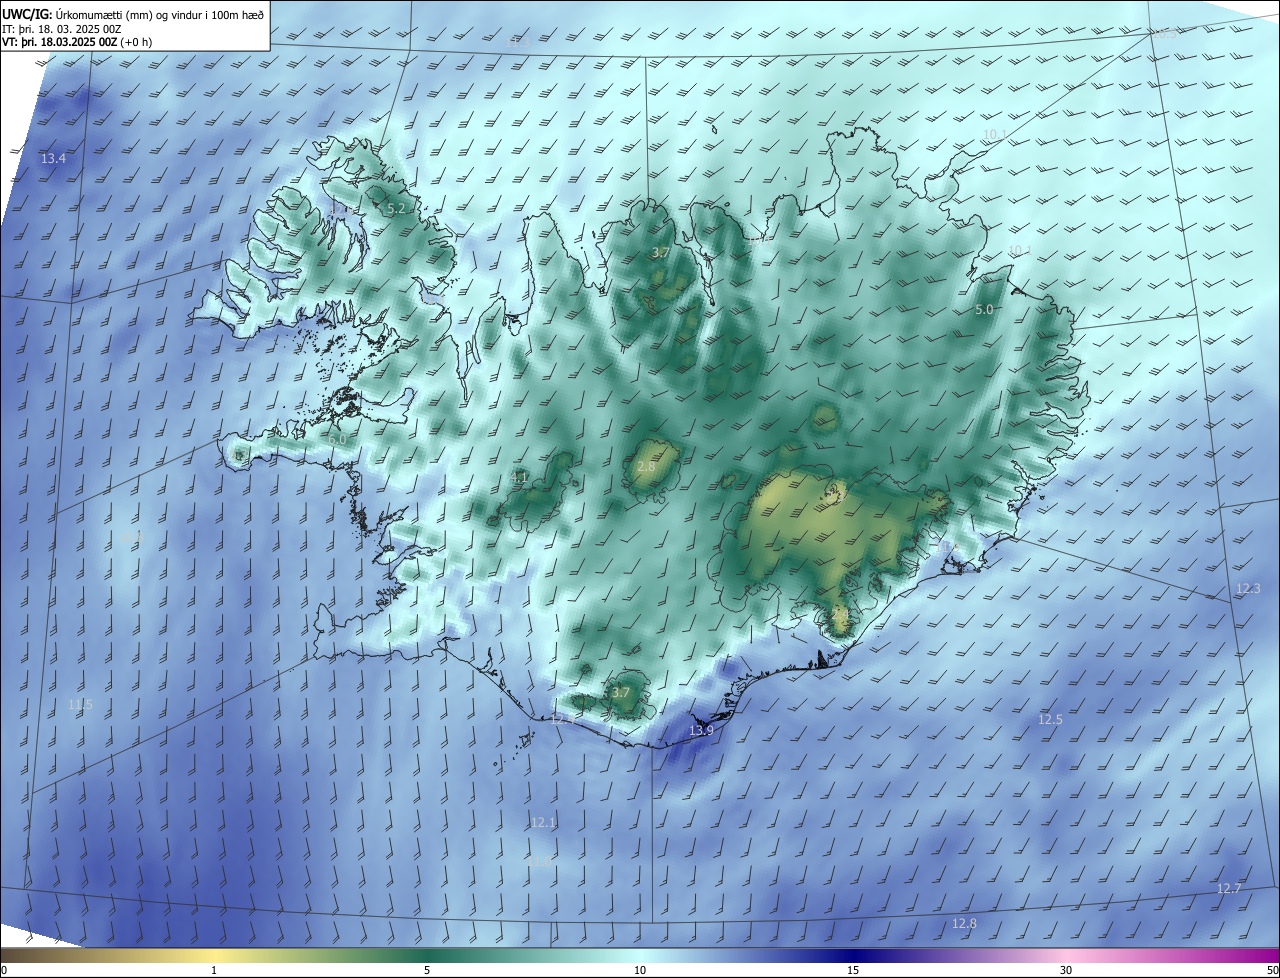Click the color scale tick label 15
This screenshot has width=1280, height=978.
pyautogui.click(x=853, y=970)
